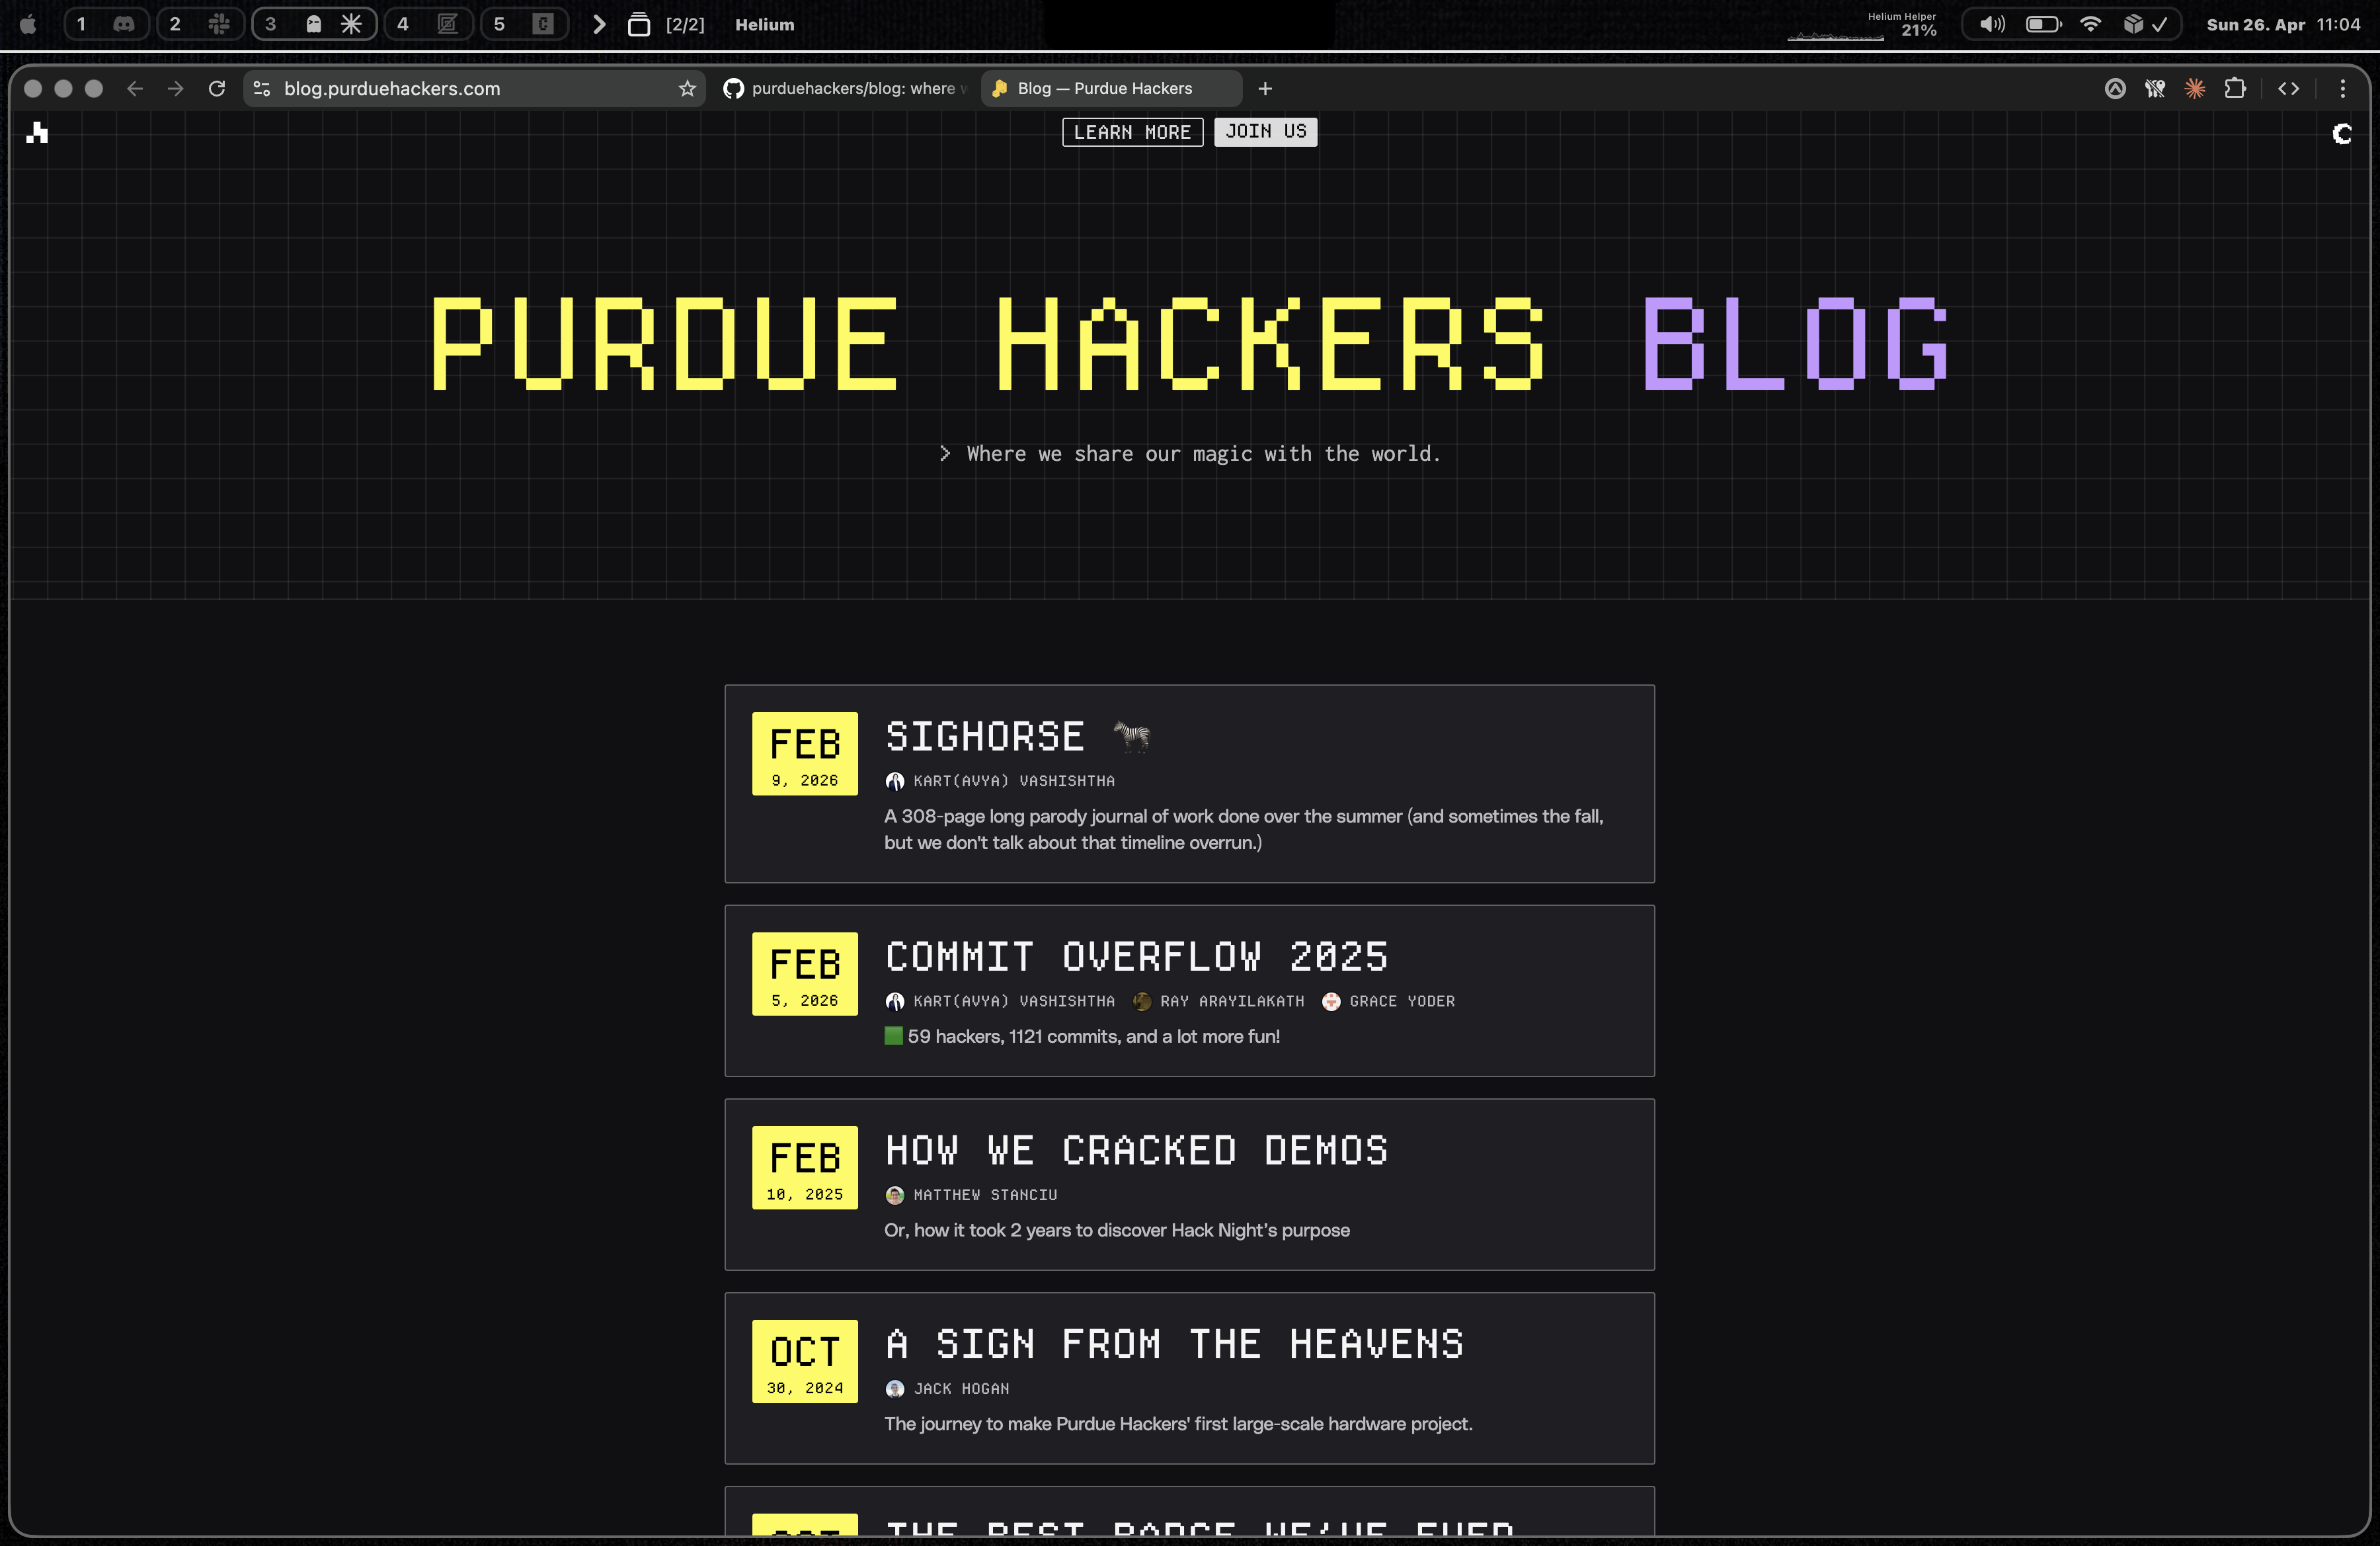Screen dimensions: 2380x1546
Task: Click the window stack [2/2] indicator
Action: 666,24
